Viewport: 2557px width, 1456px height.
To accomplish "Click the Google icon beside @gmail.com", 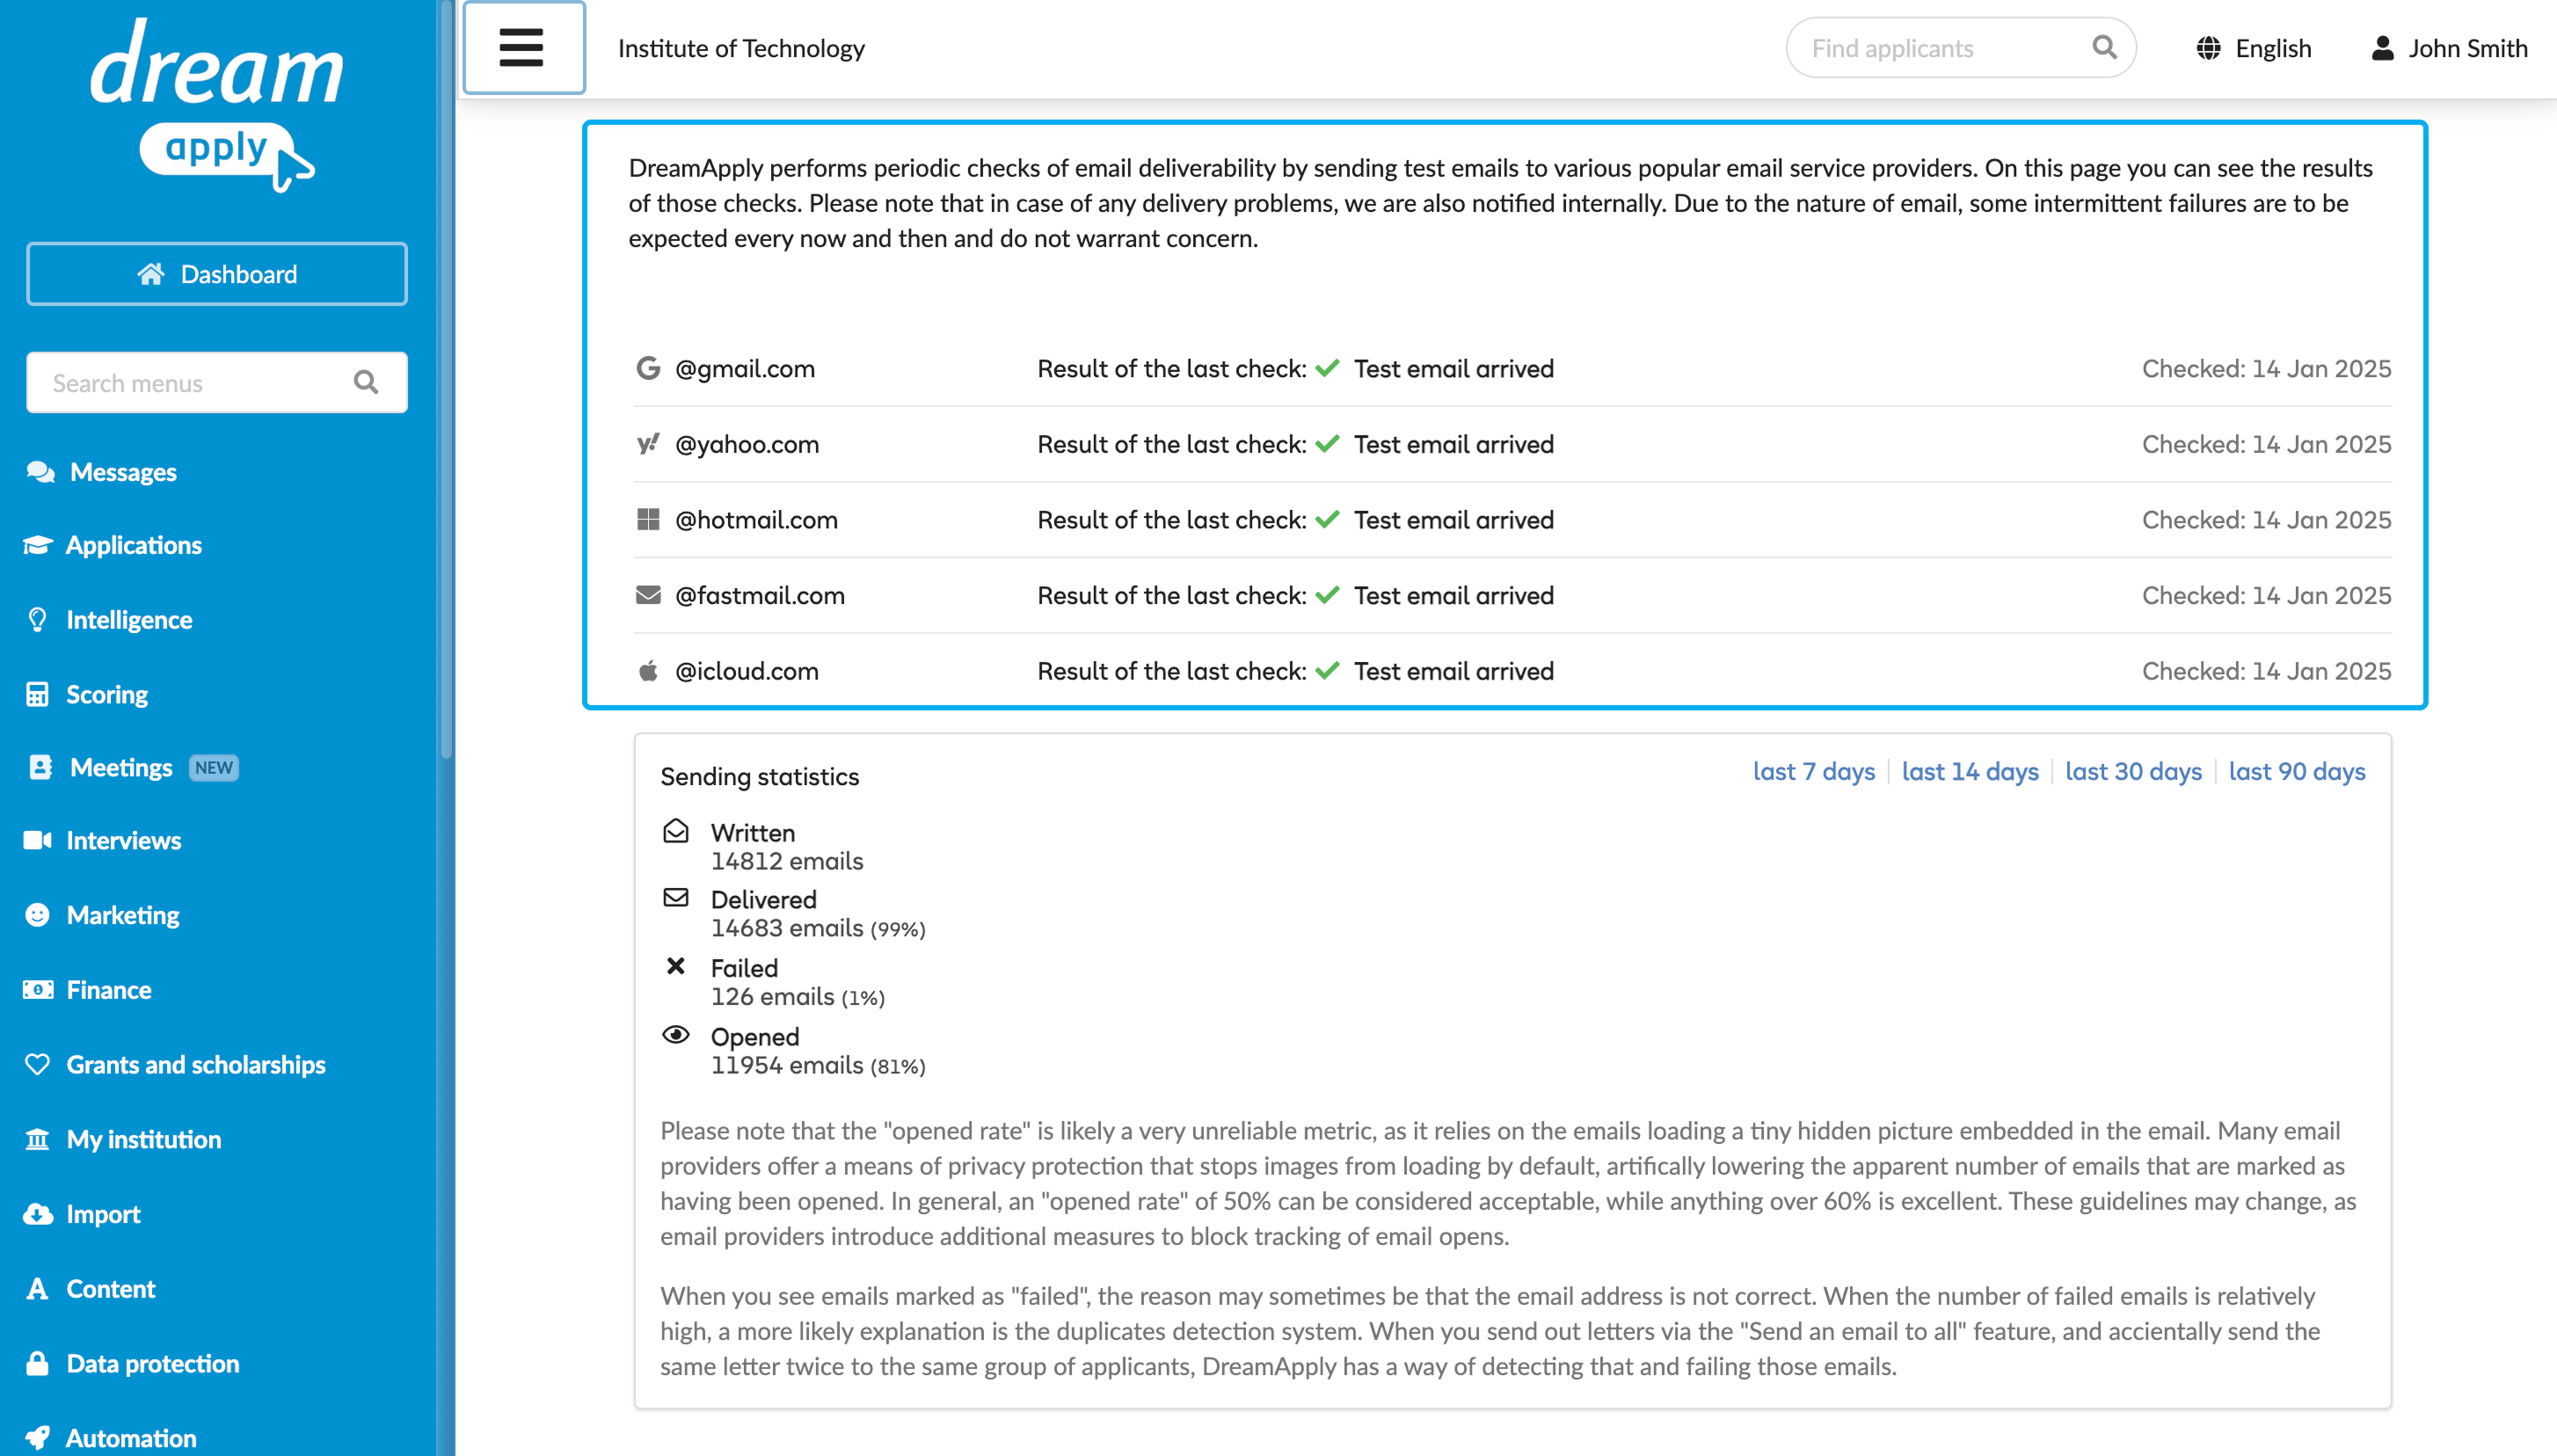I will [x=648, y=368].
